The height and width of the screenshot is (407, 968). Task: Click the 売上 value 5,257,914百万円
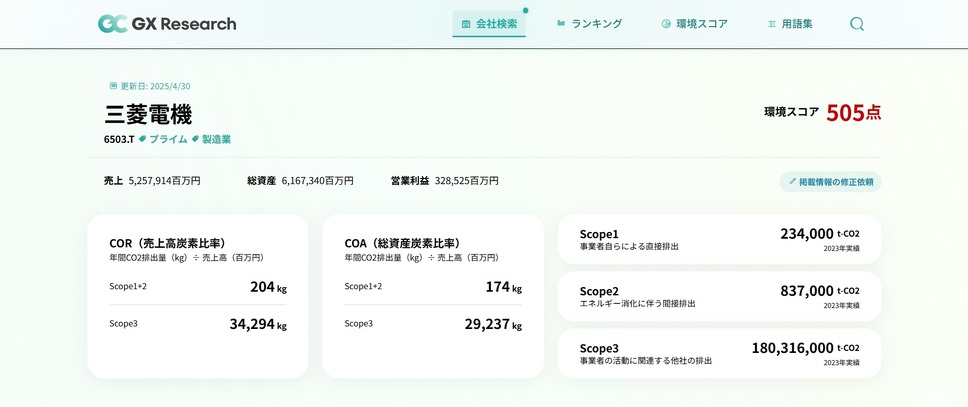164,181
